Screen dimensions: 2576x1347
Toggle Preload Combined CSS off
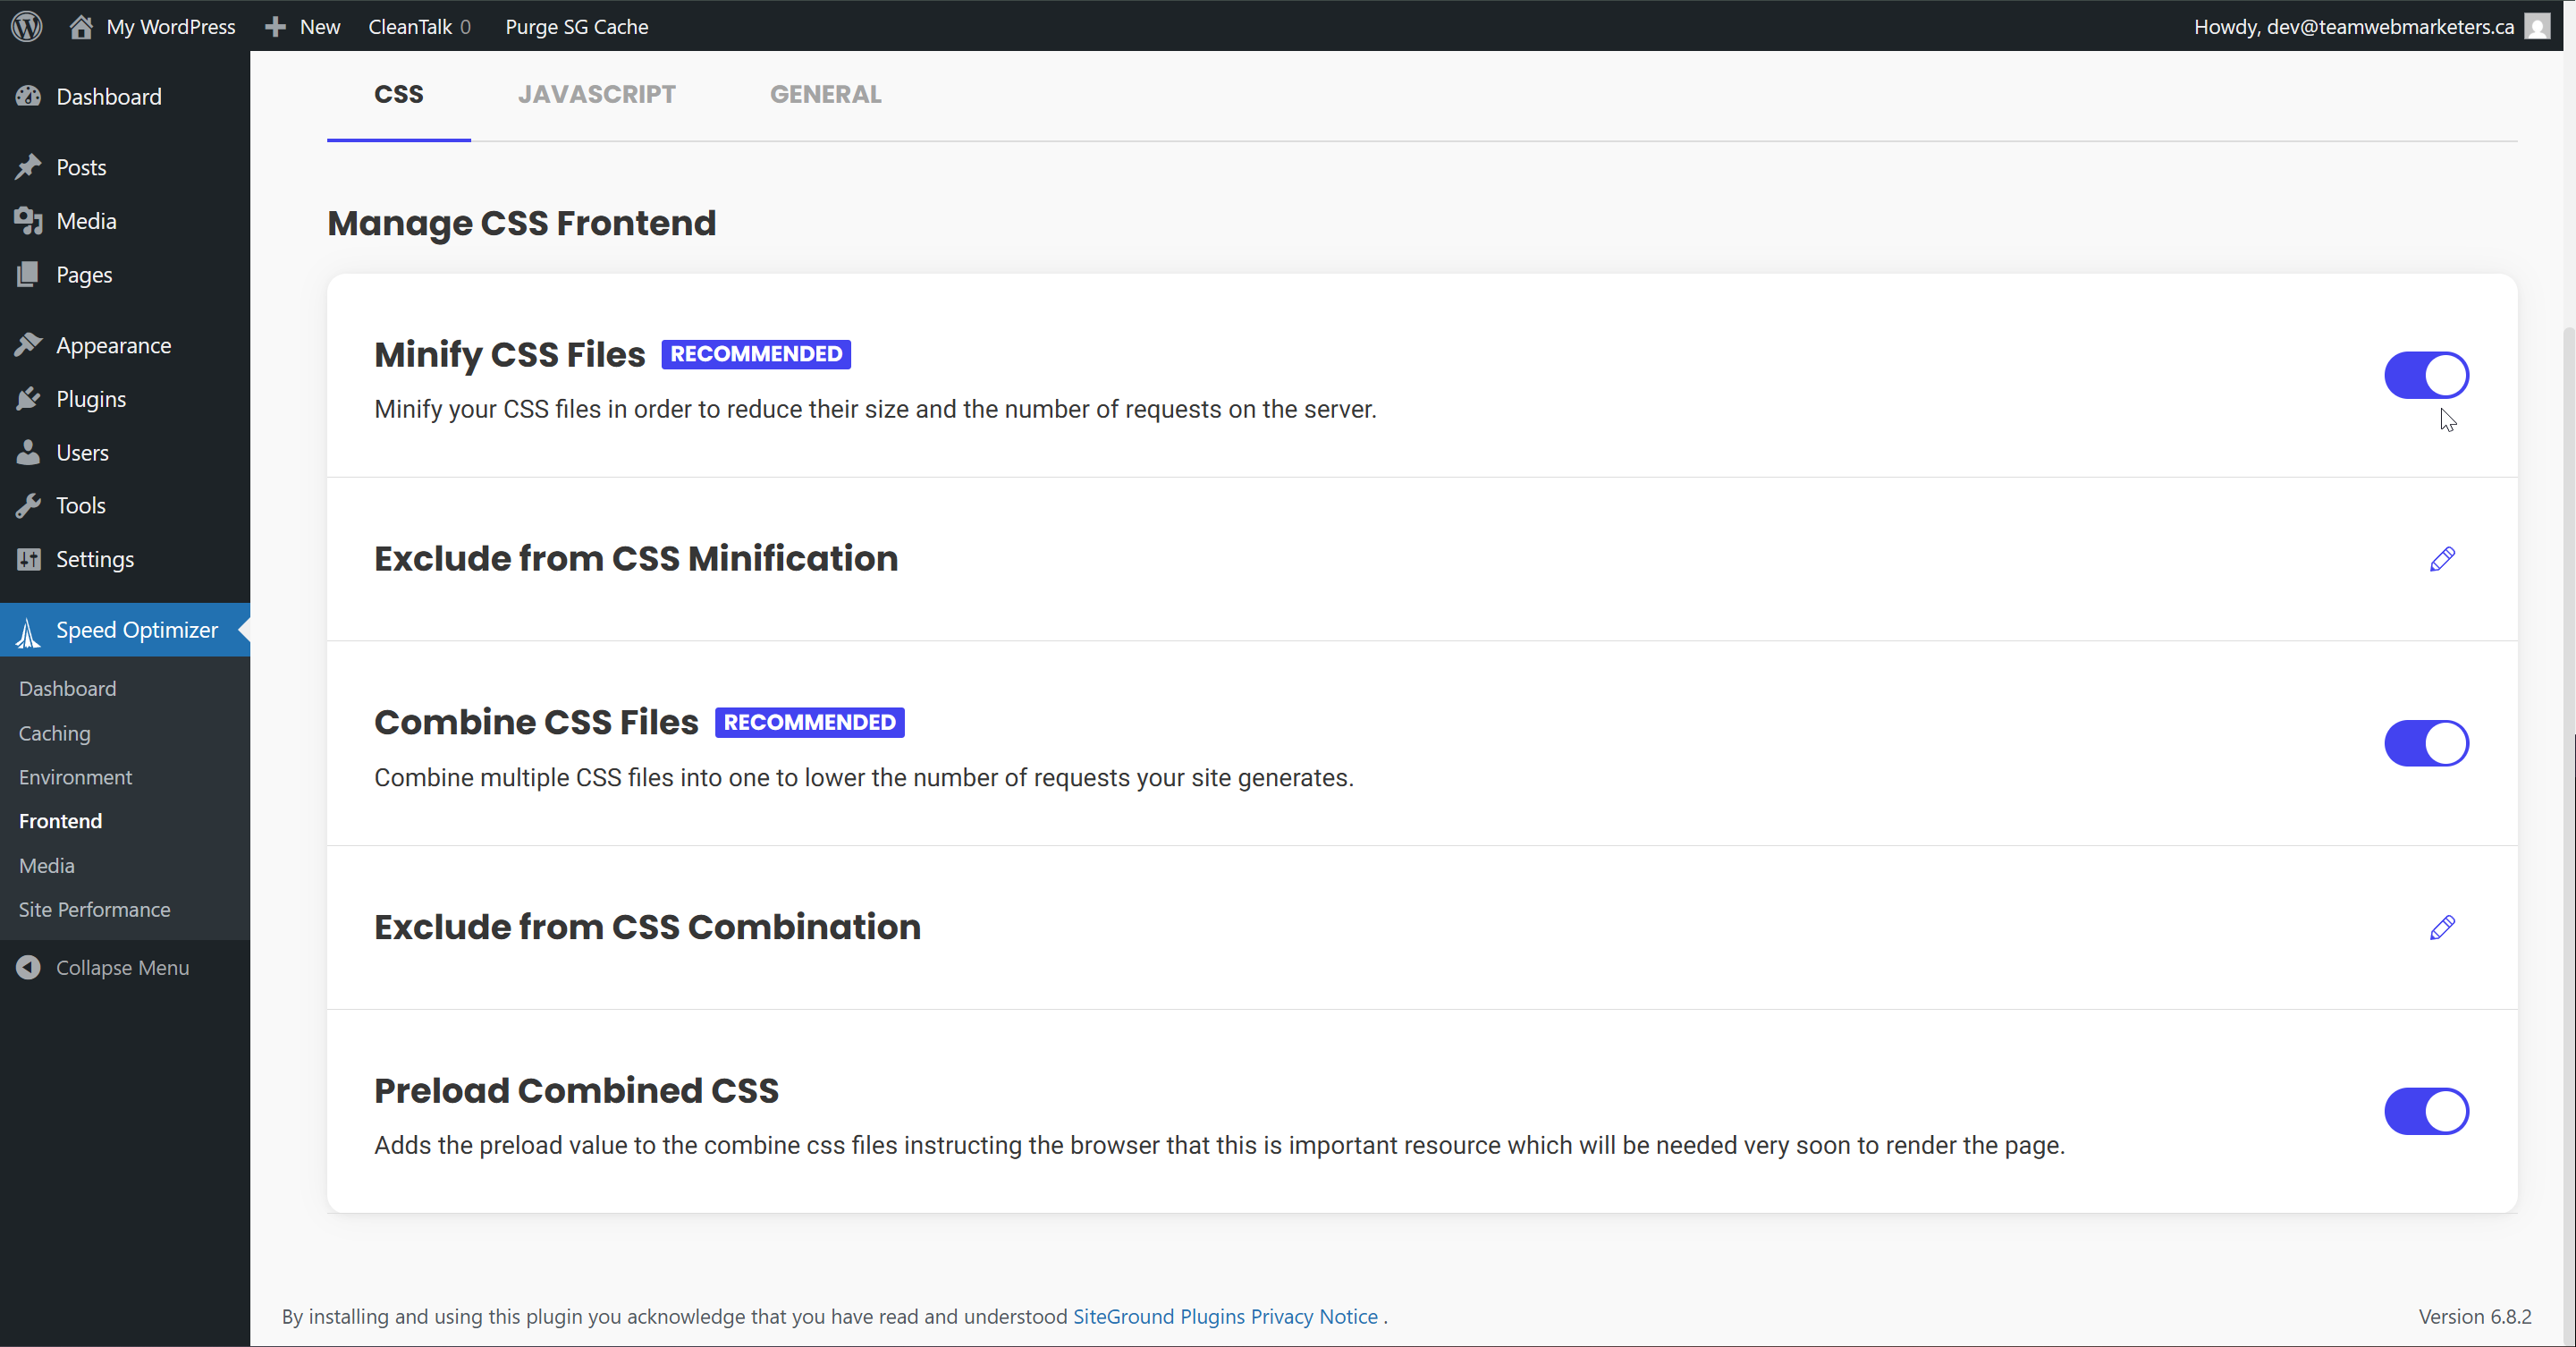coord(2426,1111)
